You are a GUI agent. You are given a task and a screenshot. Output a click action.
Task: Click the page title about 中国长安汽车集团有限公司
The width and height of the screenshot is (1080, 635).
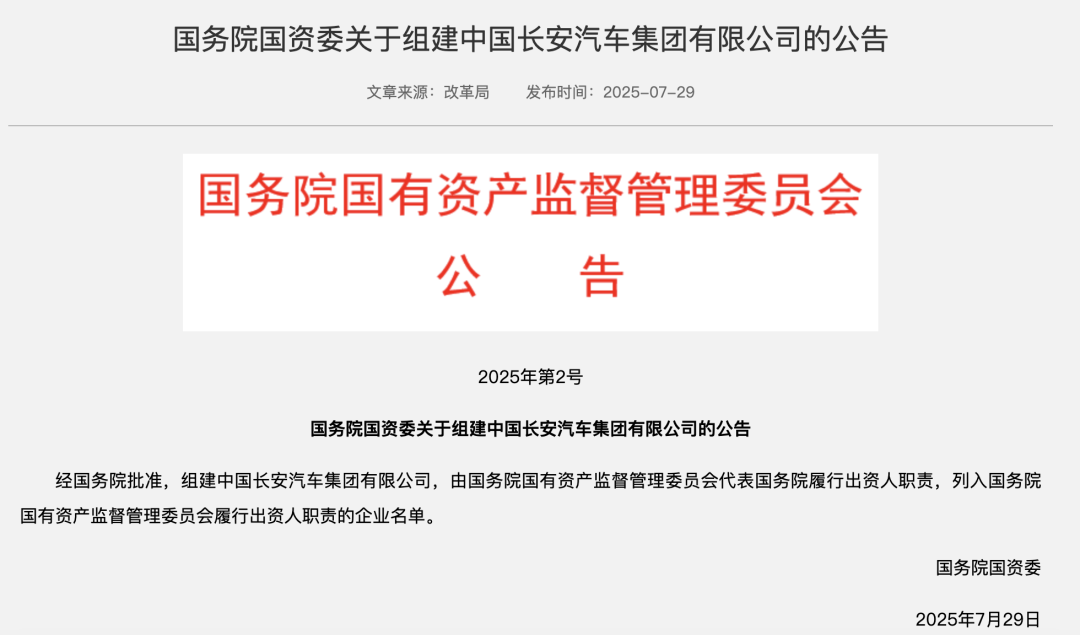(x=530, y=39)
